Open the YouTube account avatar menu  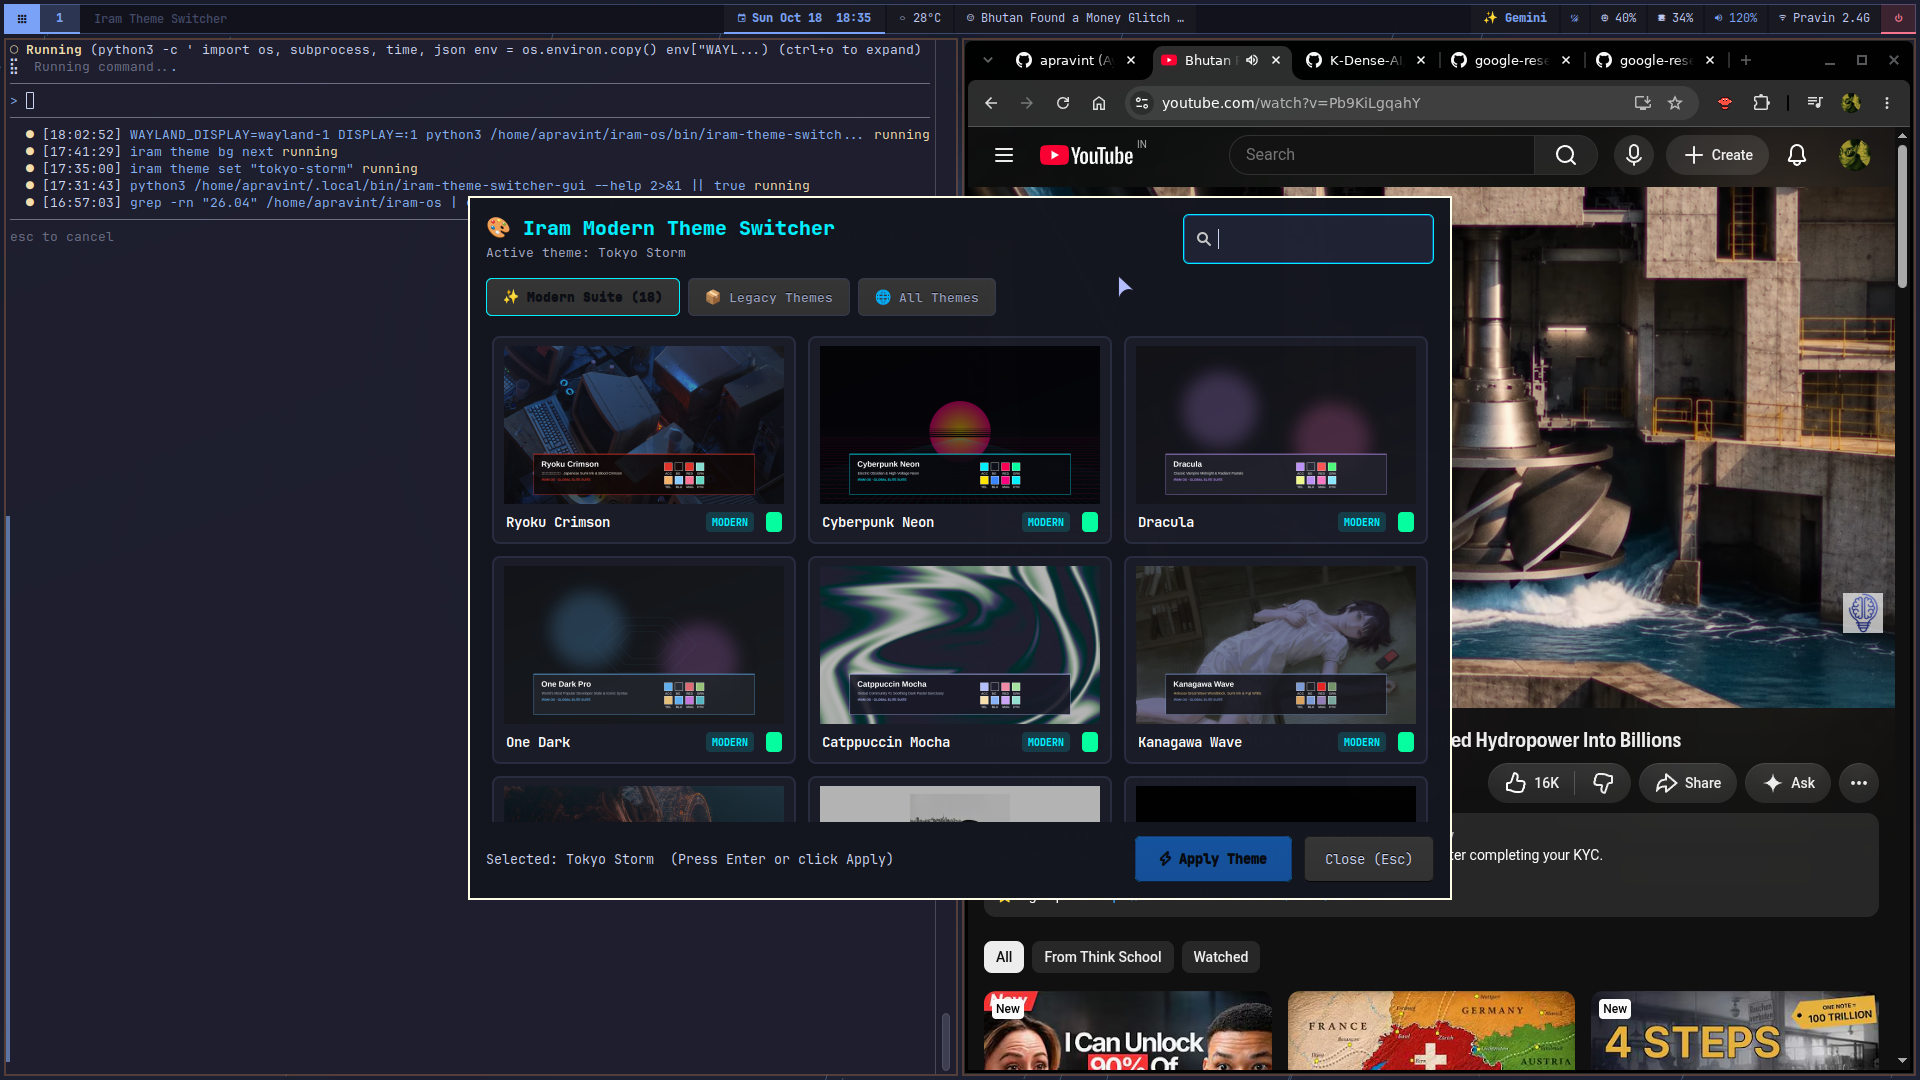click(1855, 155)
